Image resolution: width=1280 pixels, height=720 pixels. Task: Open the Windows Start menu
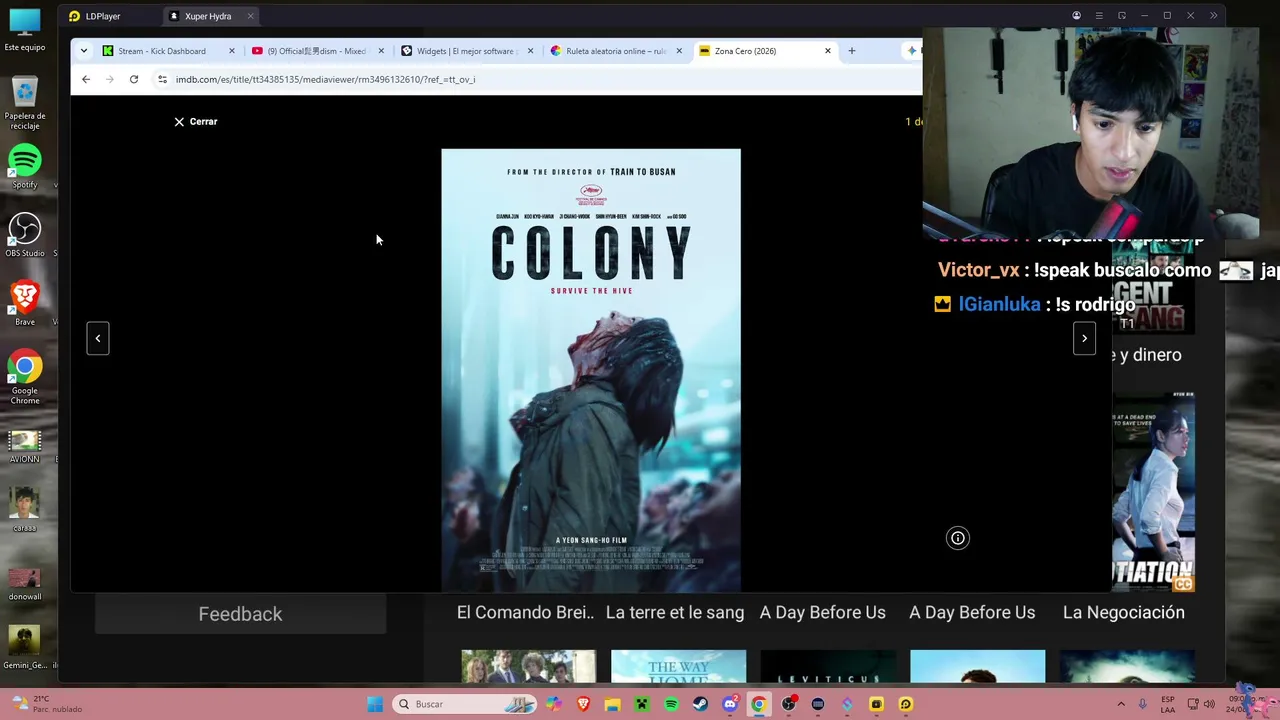point(375,704)
